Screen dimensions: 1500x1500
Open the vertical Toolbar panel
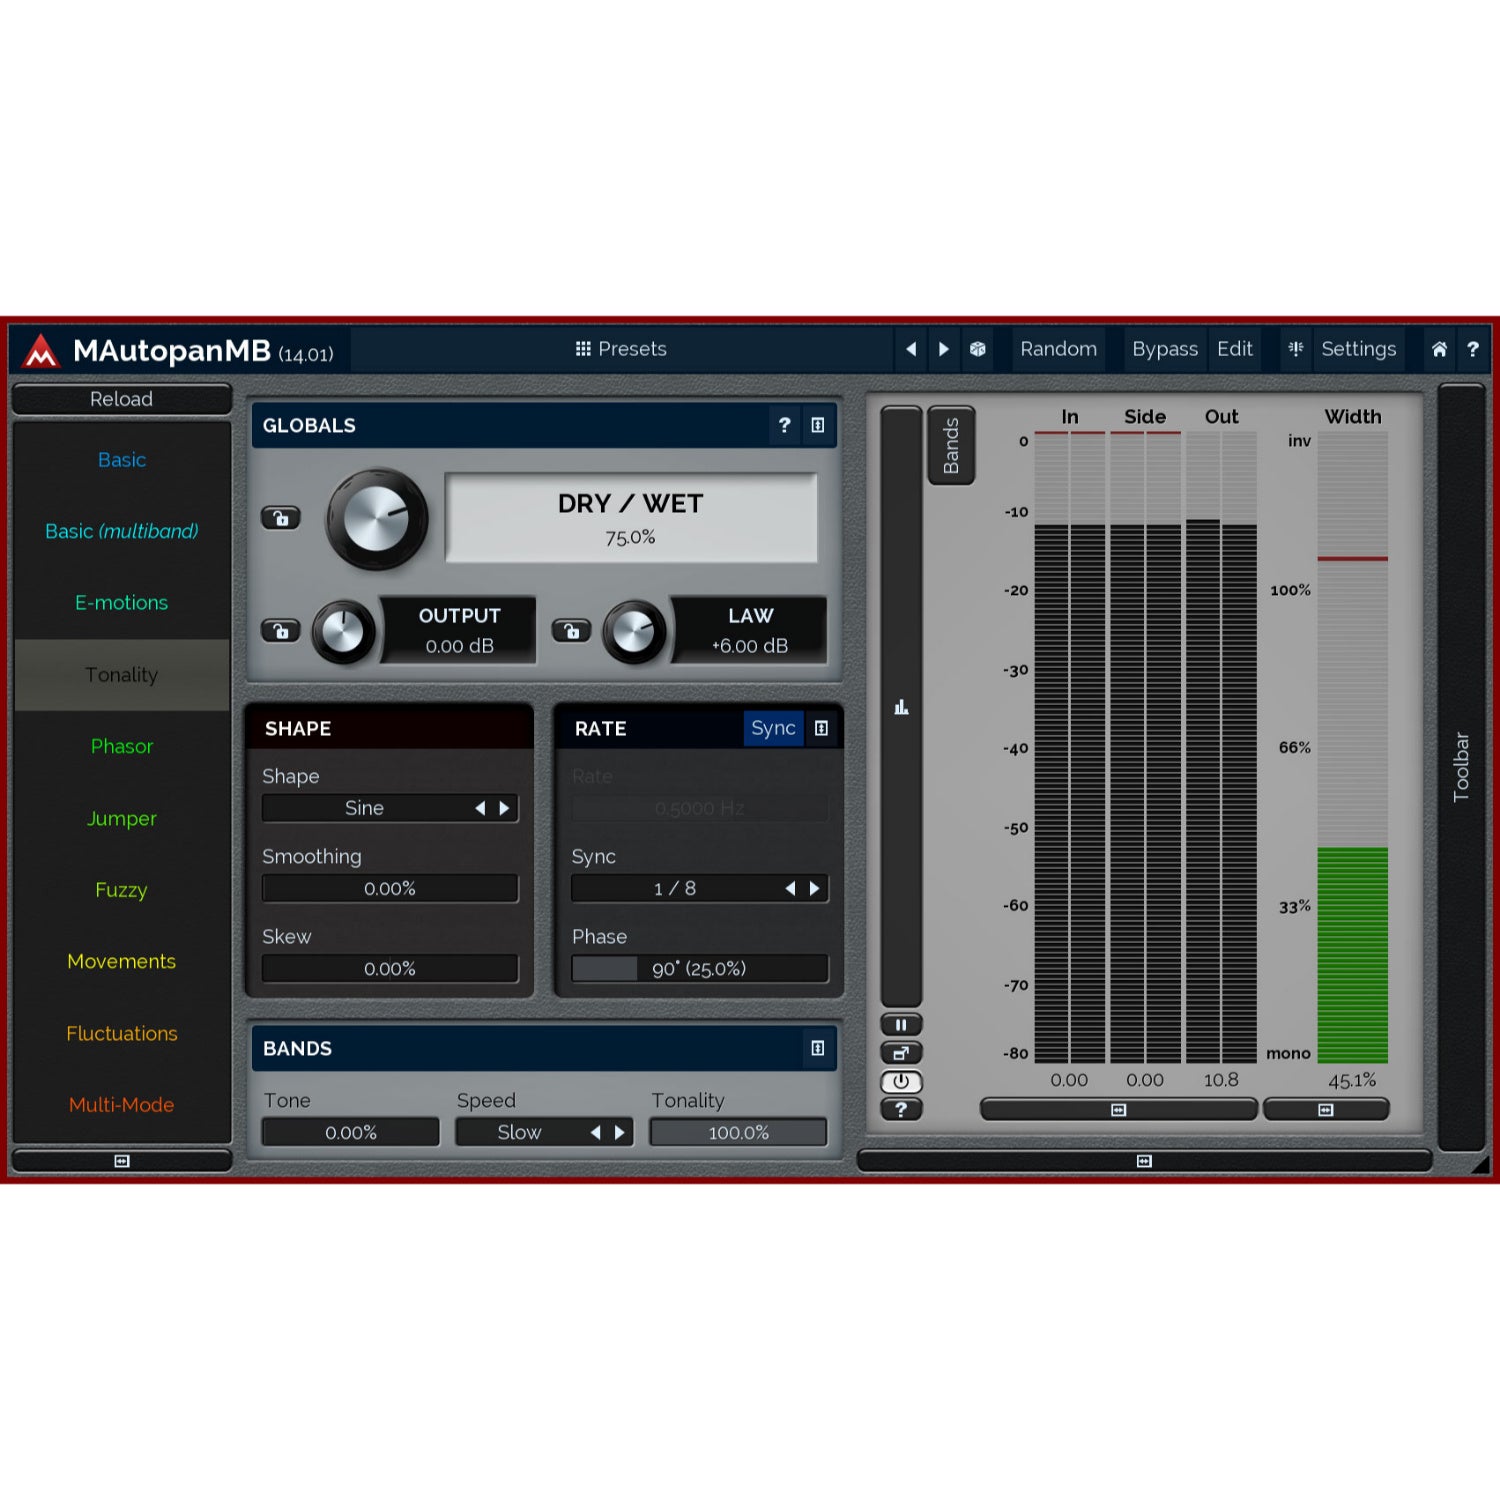(x=1461, y=767)
